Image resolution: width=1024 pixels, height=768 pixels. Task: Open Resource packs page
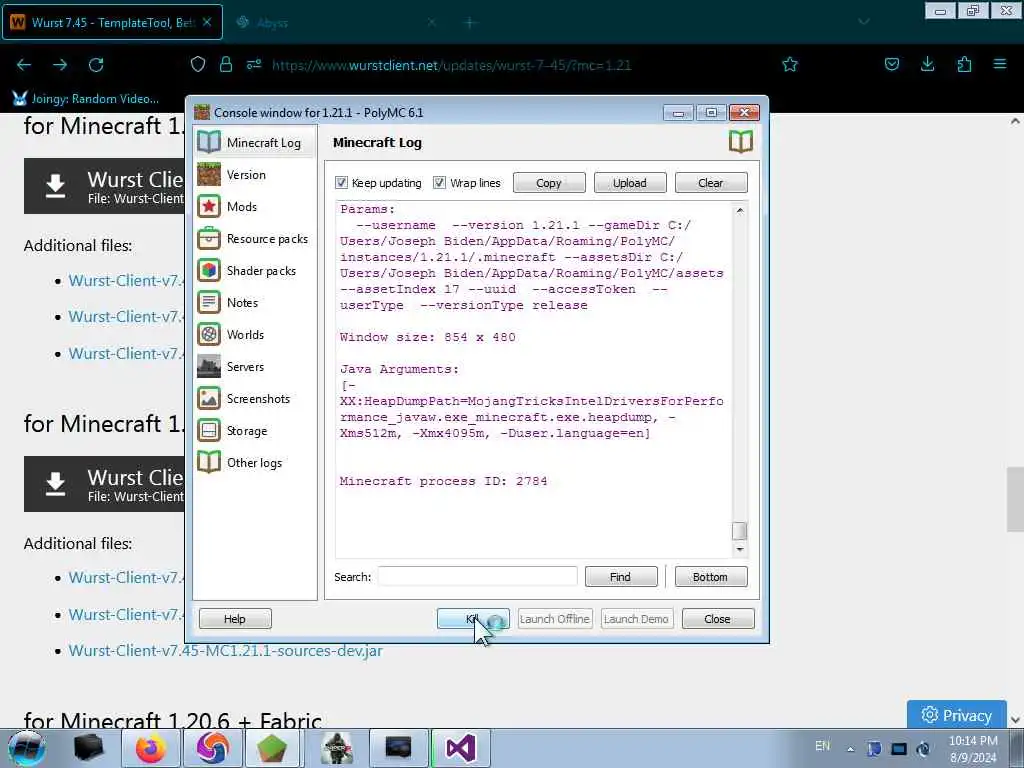(255, 238)
